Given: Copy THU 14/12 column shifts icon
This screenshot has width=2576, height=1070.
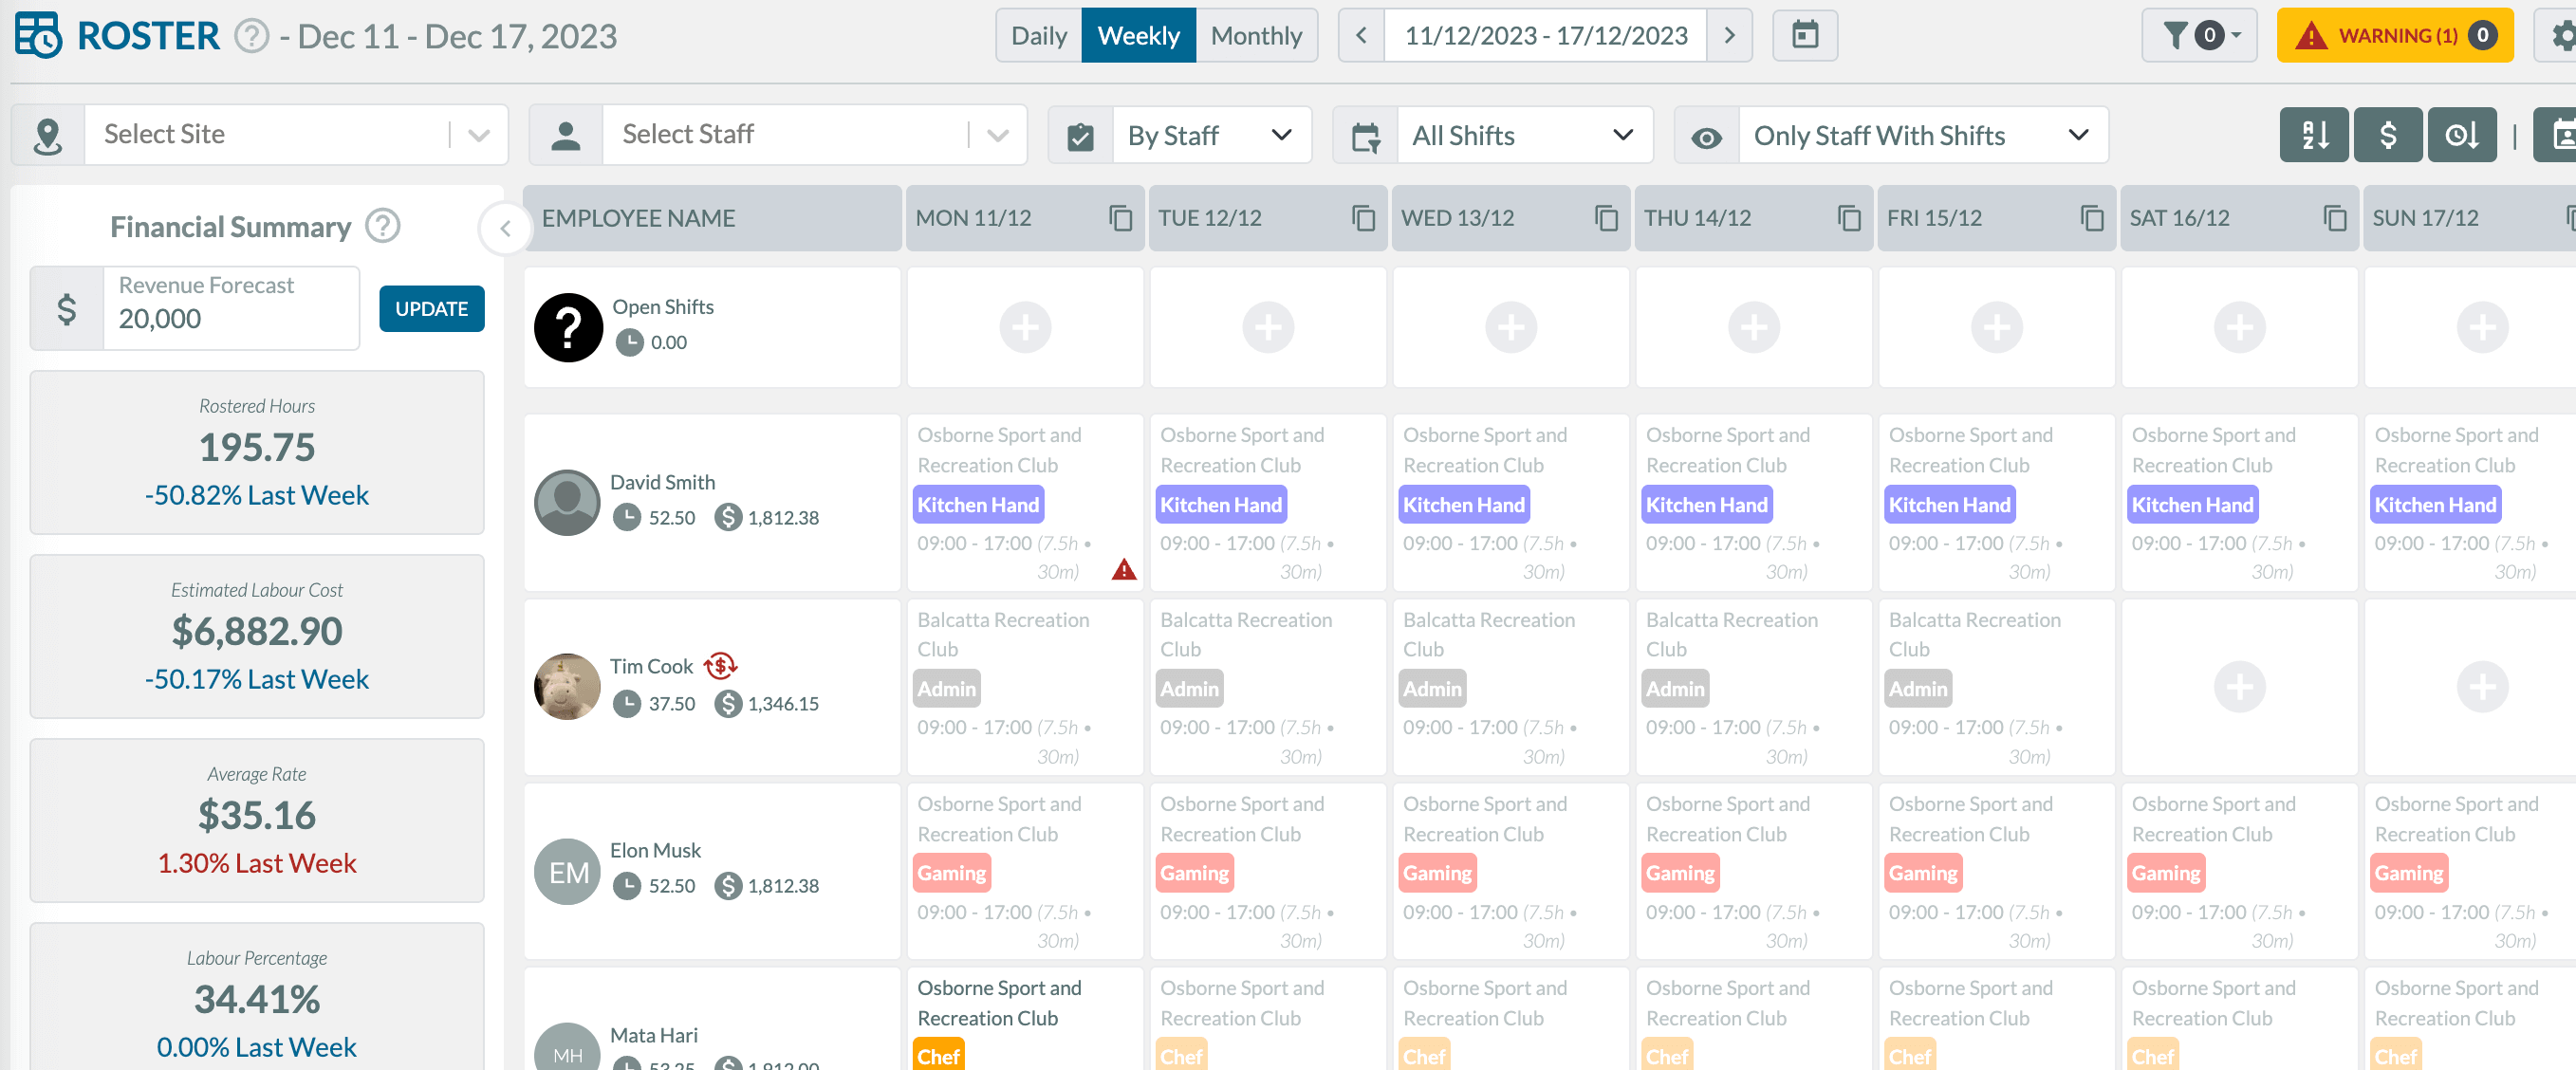Looking at the screenshot, I should click(x=1849, y=218).
